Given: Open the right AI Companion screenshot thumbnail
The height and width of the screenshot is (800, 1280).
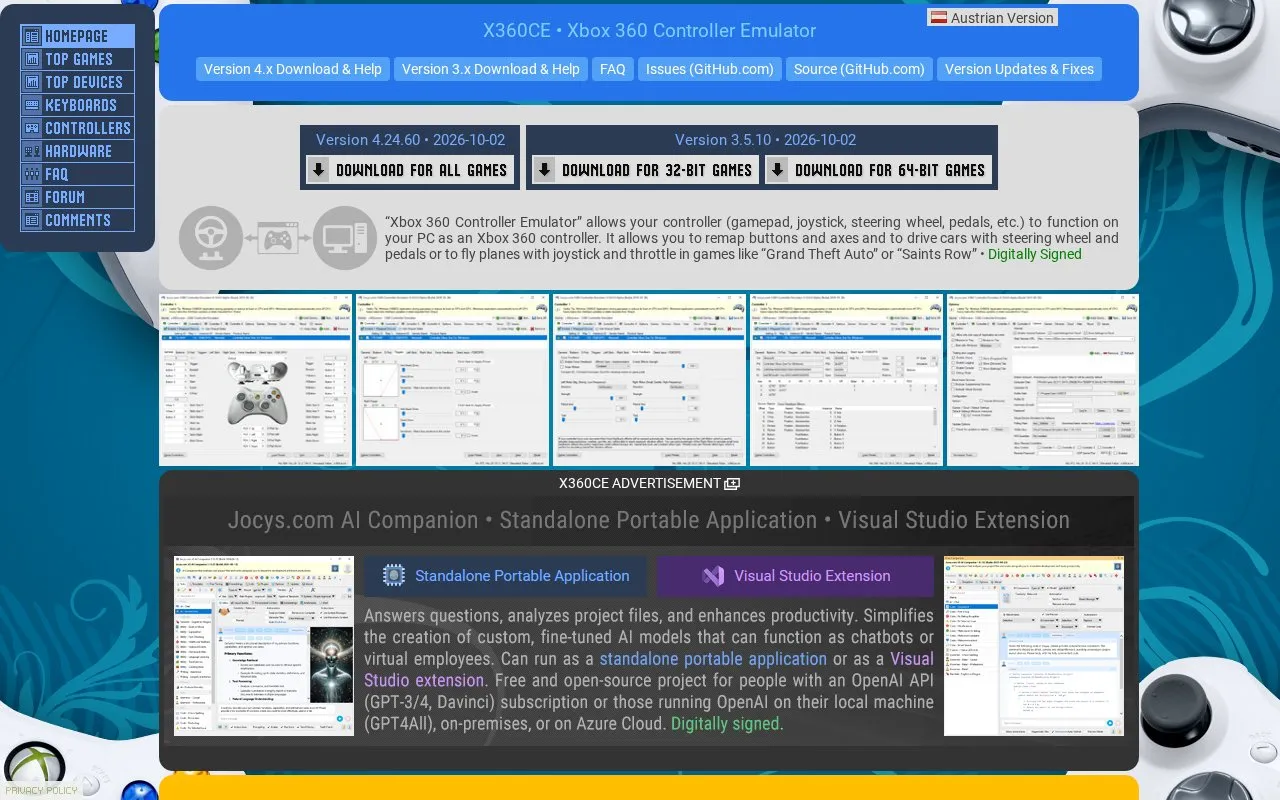Looking at the screenshot, I should tap(1034, 646).
